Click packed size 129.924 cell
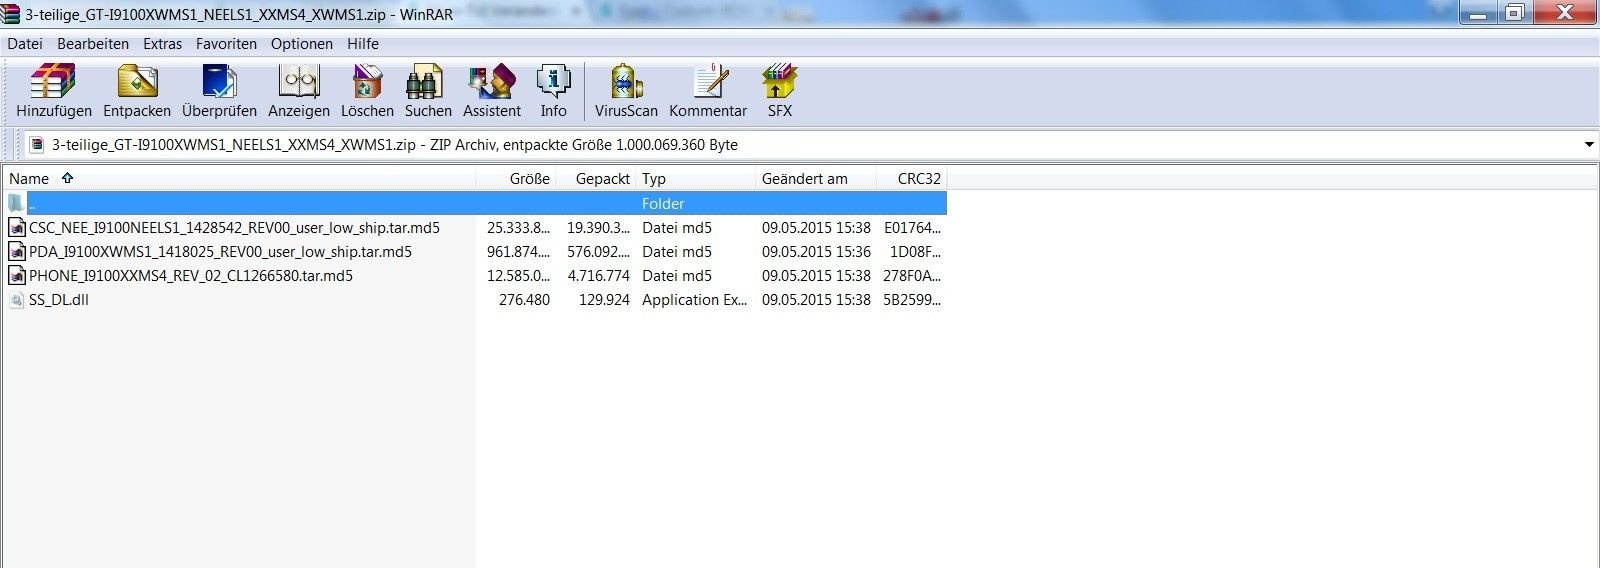The height and width of the screenshot is (568, 1600). click(604, 300)
